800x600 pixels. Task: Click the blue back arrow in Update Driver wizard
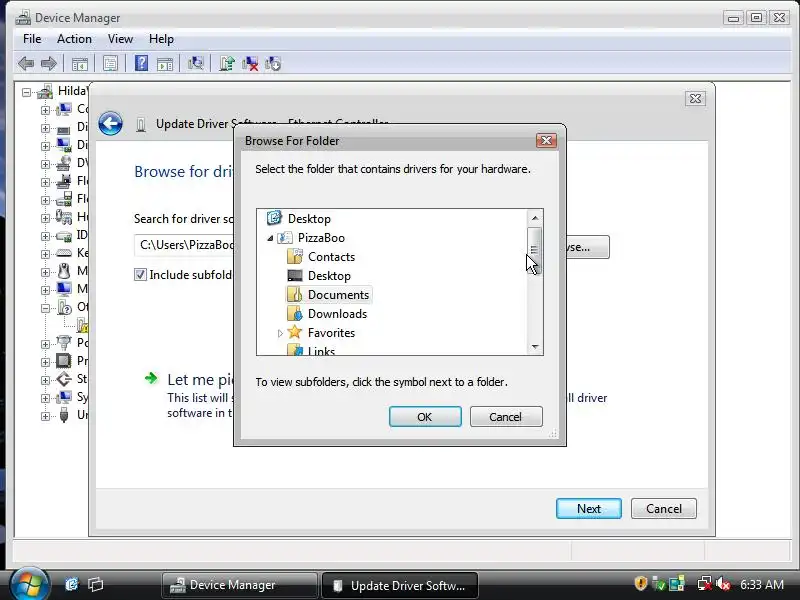(x=110, y=123)
